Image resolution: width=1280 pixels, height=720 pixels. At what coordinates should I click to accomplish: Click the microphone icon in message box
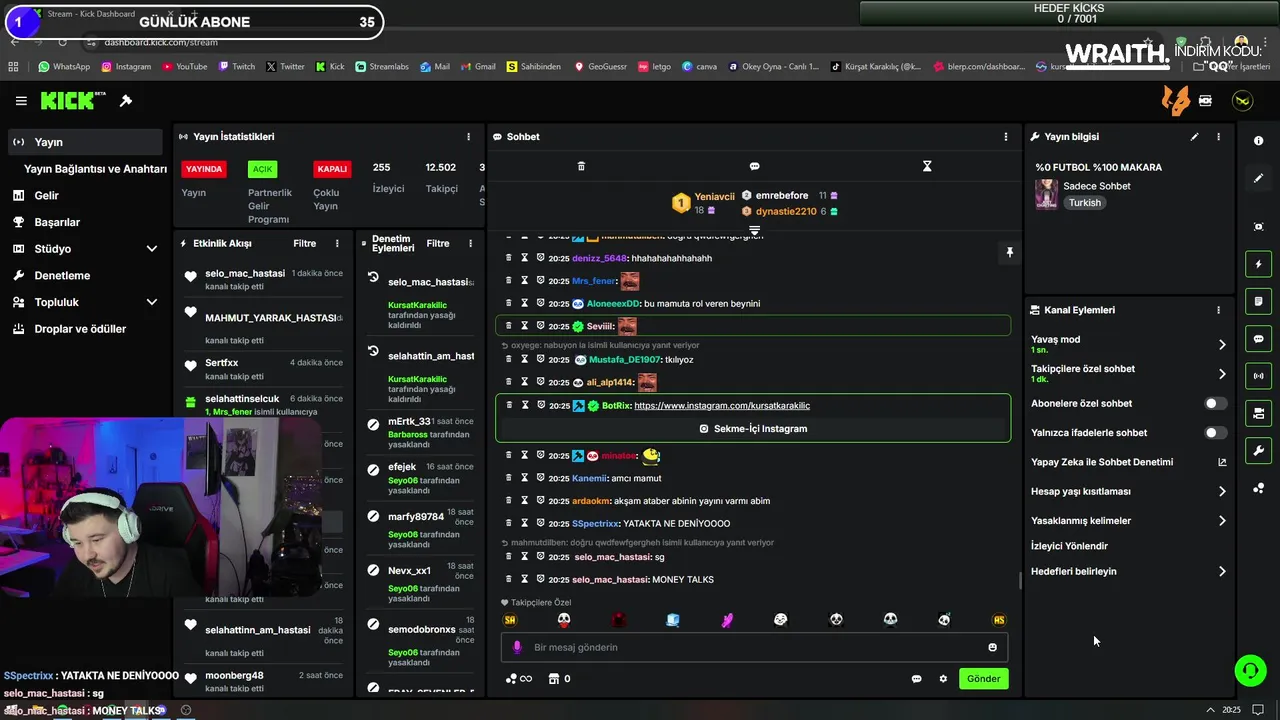(517, 647)
